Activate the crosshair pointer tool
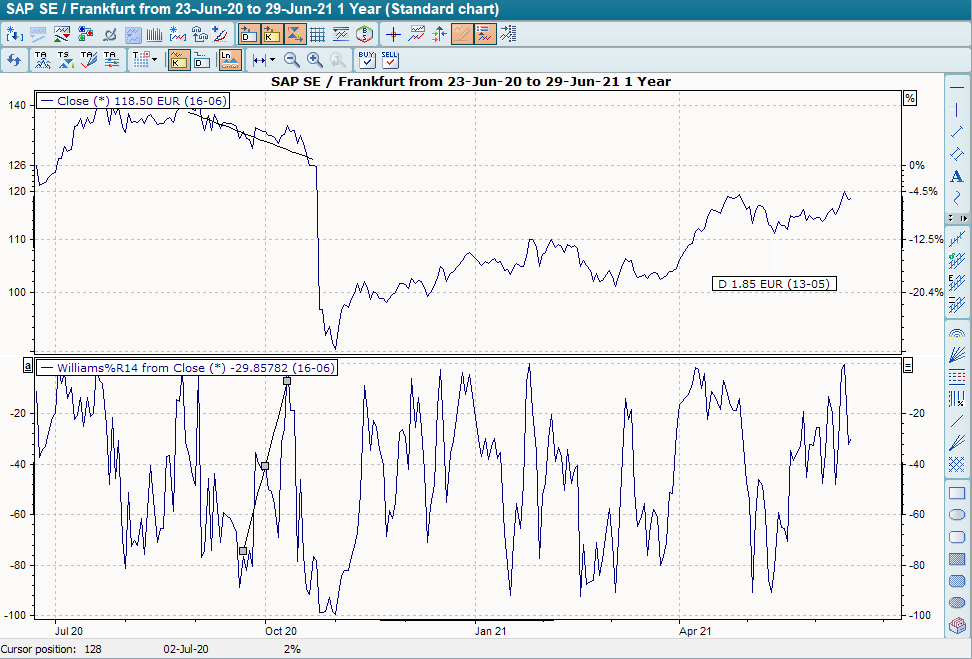 pyautogui.click(x=394, y=33)
